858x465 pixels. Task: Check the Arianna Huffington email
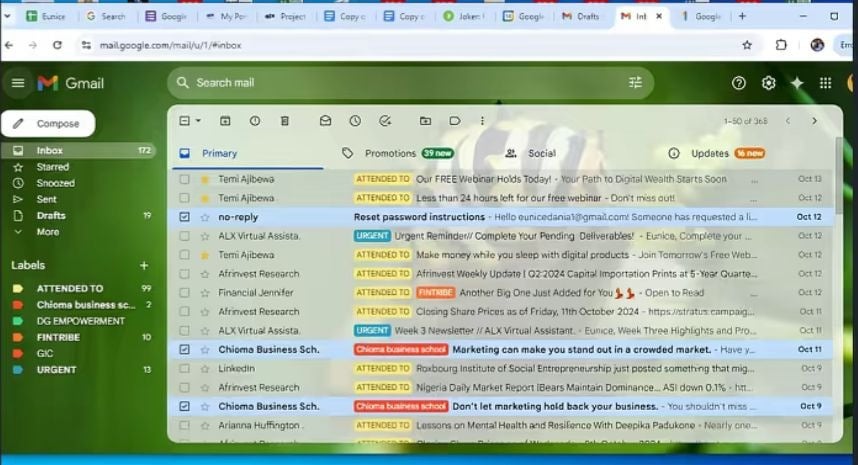point(184,426)
